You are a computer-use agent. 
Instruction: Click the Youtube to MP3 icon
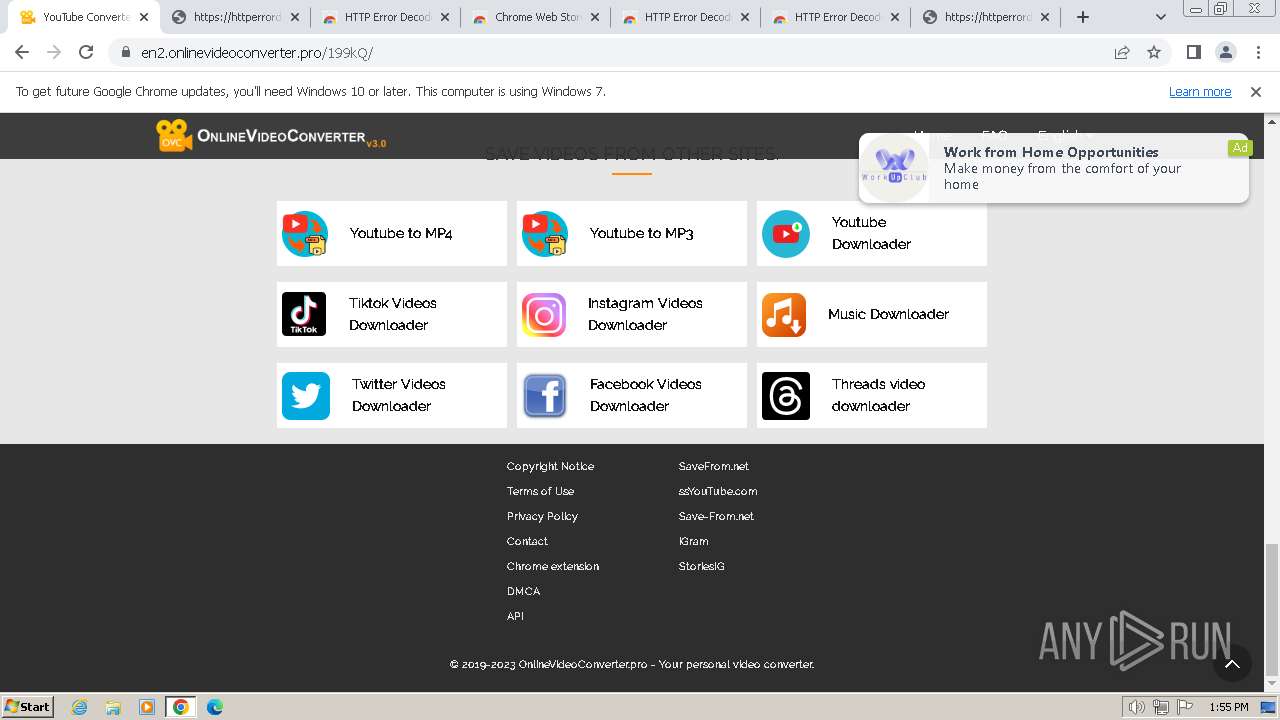[x=545, y=234]
